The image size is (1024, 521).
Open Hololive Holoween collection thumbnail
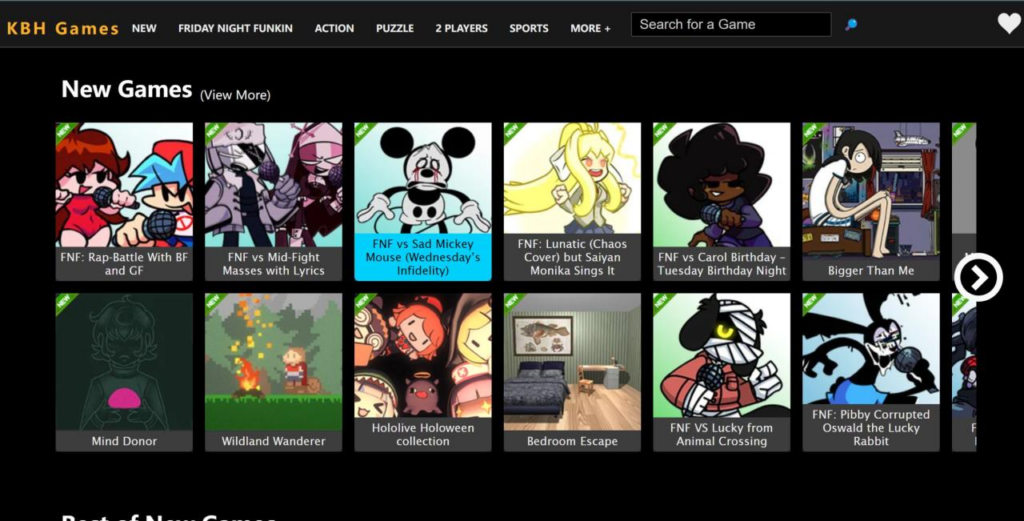(423, 355)
